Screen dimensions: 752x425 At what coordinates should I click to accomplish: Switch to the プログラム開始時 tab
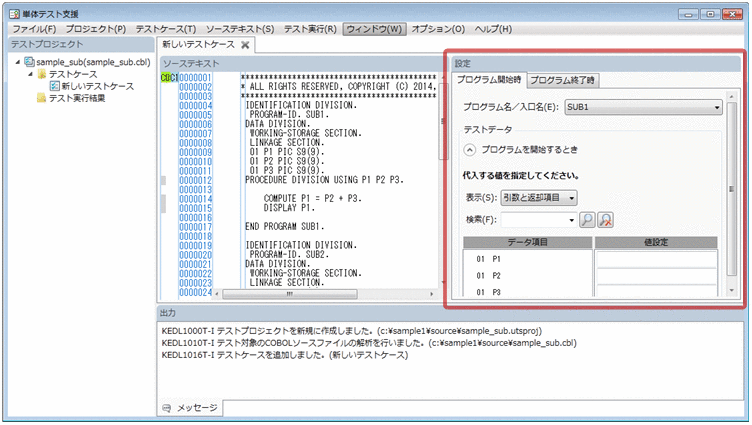[489, 80]
